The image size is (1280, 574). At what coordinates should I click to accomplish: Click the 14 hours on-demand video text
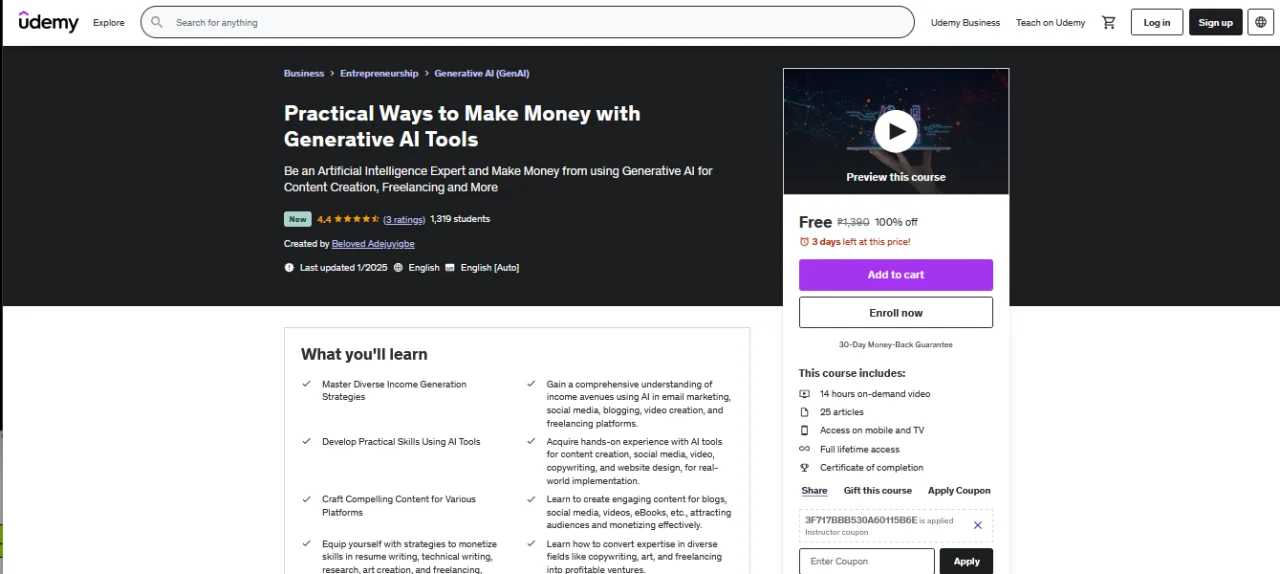click(875, 394)
